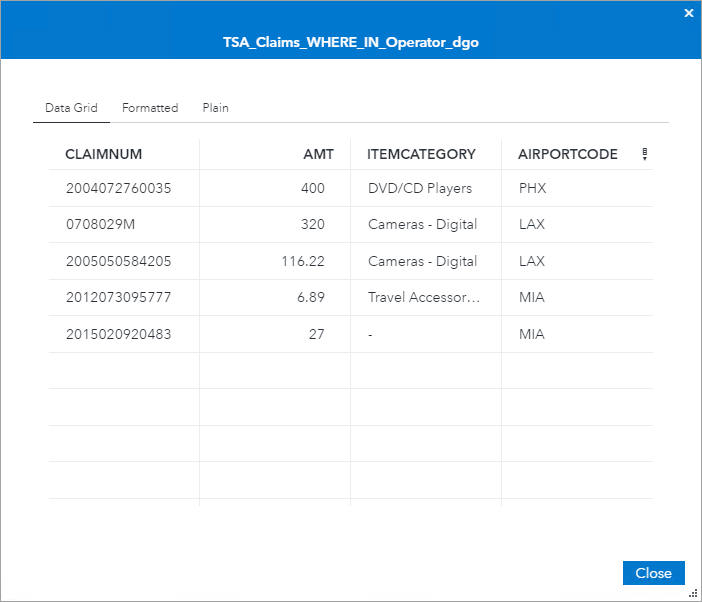Select the amount 116.22 cell
This screenshot has width=702, height=602.
click(x=275, y=261)
